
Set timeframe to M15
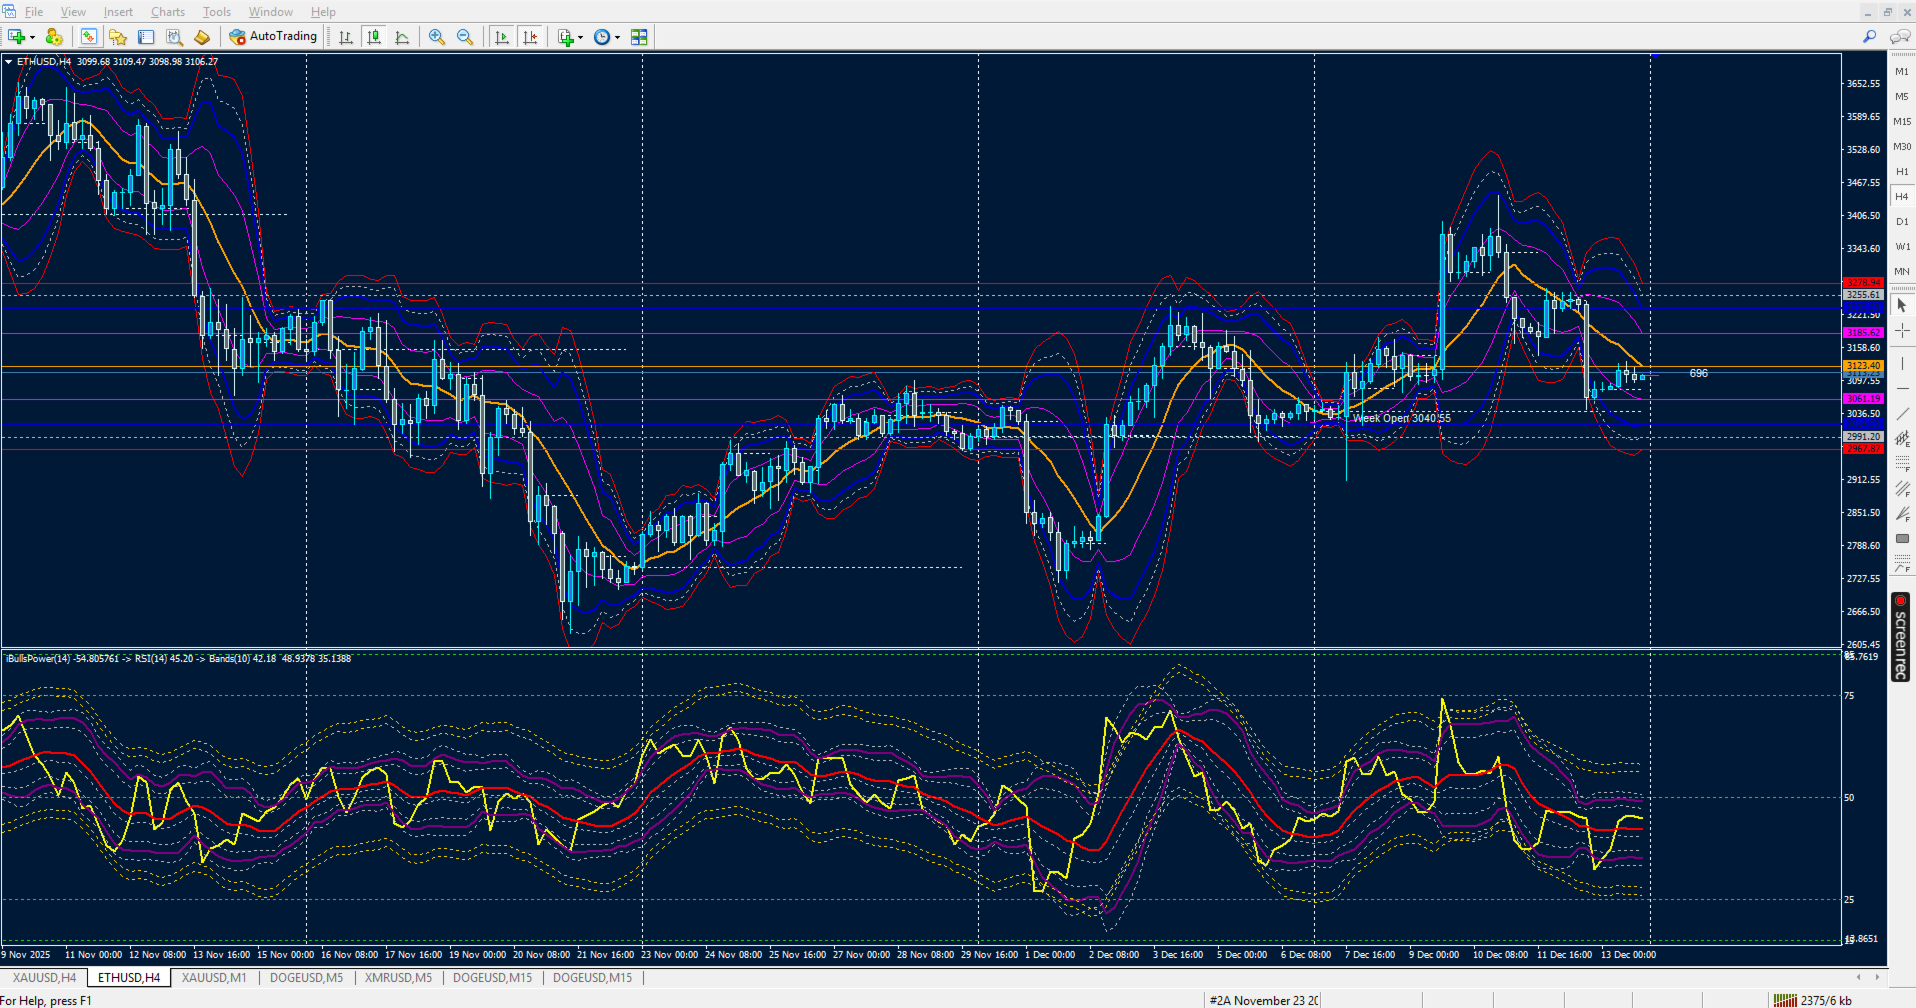[x=1902, y=122]
